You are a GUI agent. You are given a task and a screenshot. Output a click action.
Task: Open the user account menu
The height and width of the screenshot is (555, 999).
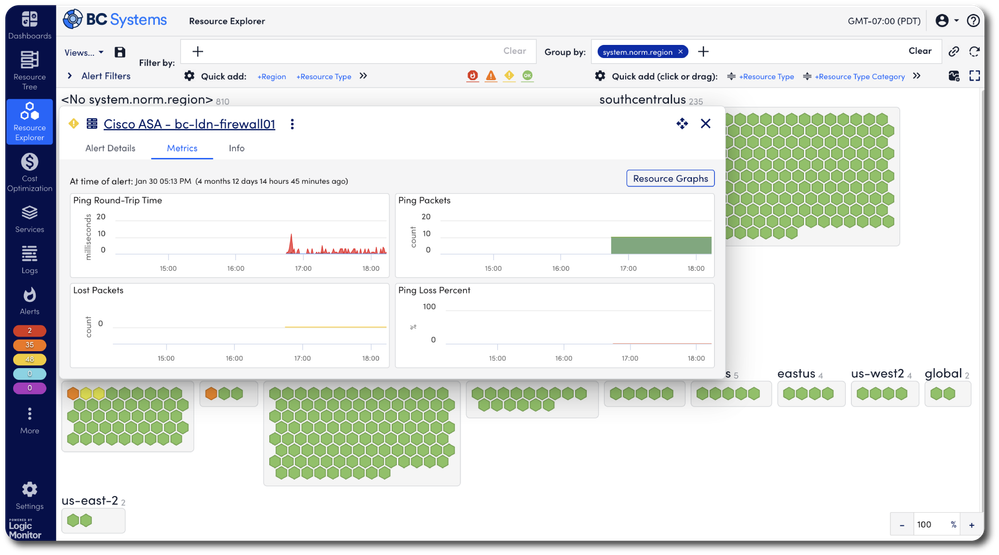pos(947,20)
